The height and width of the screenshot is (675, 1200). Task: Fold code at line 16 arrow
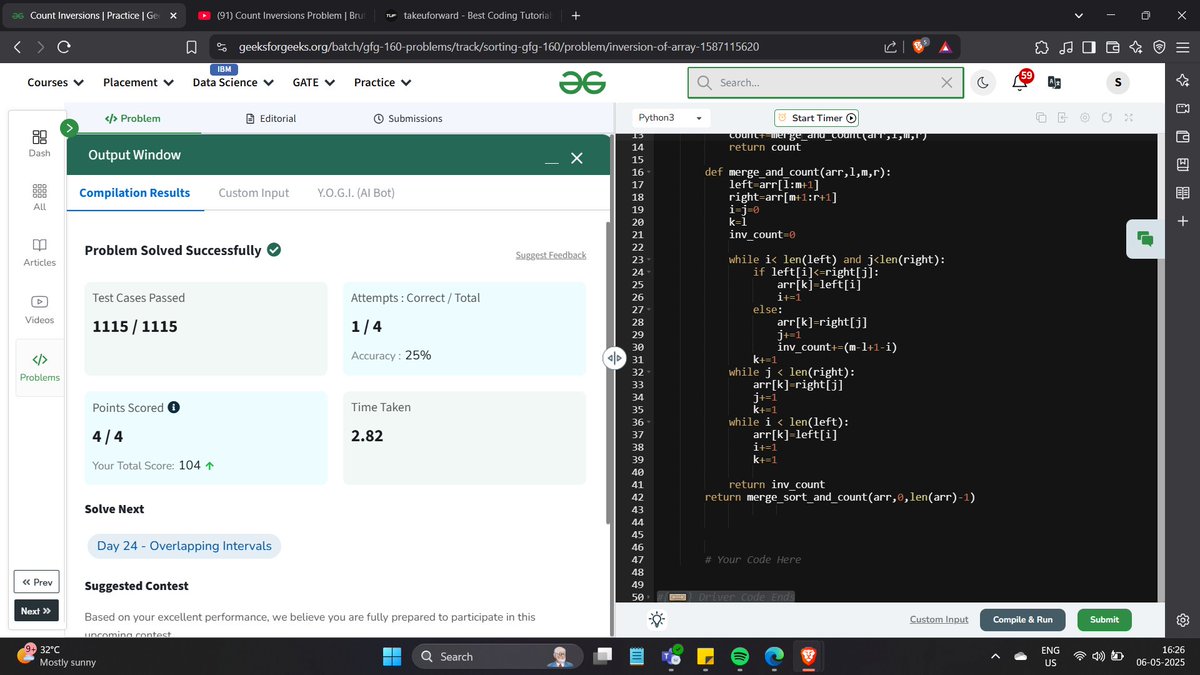(651, 172)
